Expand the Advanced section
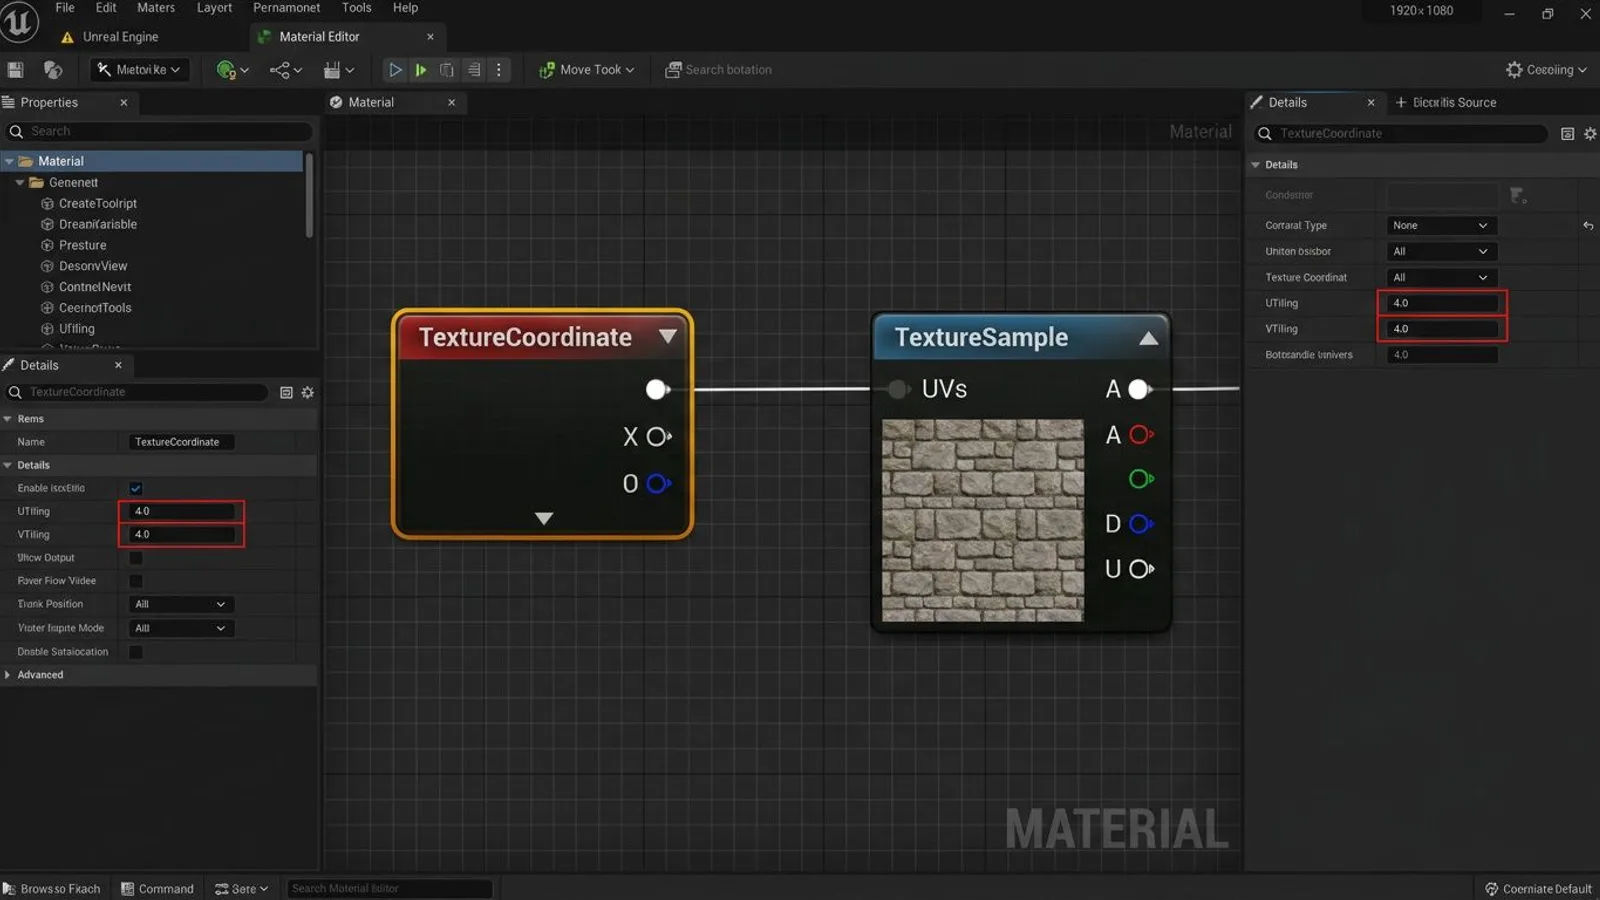This screenshot has width=1600, height=900. pos(8,675)
